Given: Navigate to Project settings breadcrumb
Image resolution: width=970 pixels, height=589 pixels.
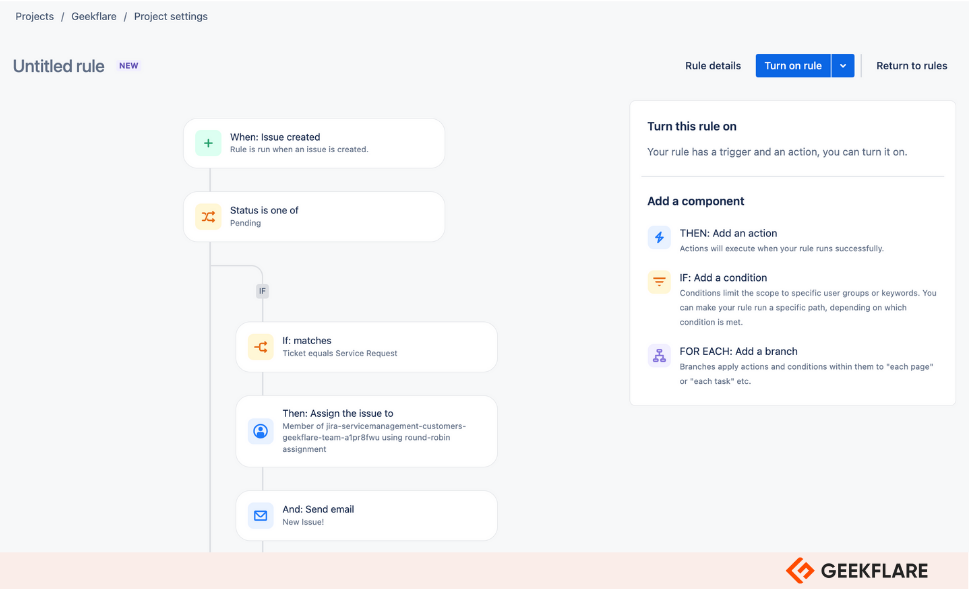Looking at the screenshot, I should tap(171, 17).
